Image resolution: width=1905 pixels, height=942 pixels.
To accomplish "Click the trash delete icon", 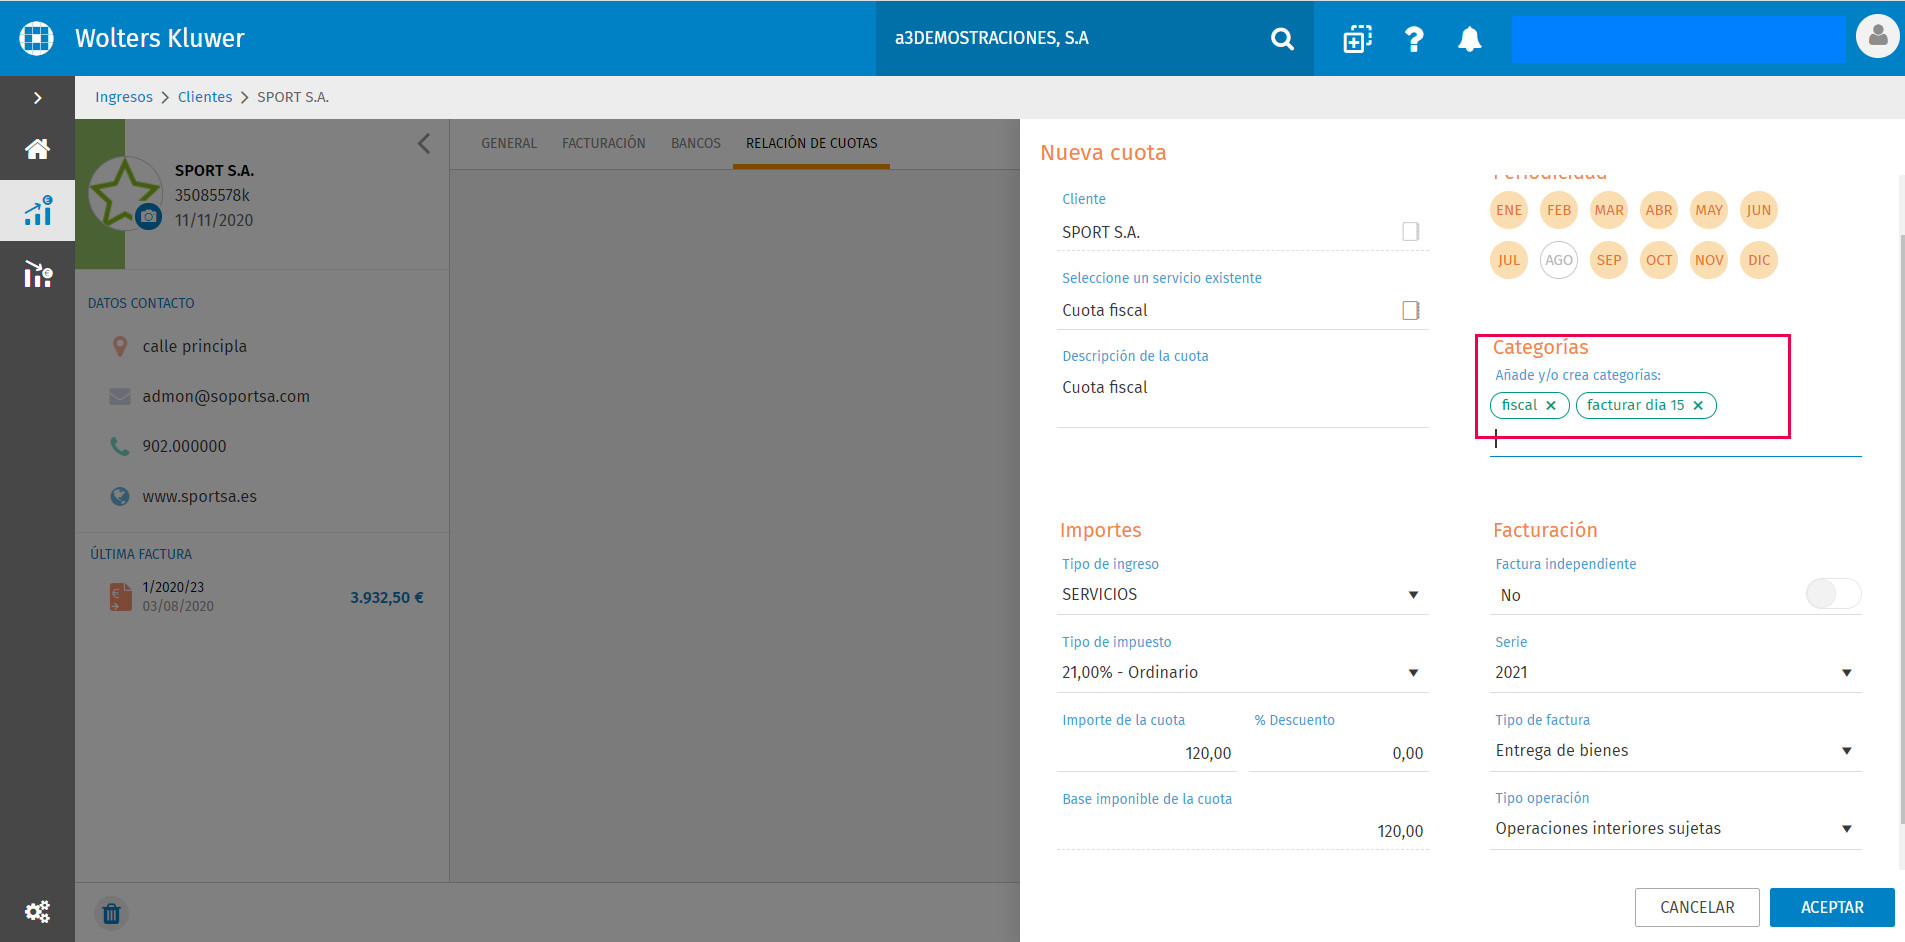I will (111, 913).
